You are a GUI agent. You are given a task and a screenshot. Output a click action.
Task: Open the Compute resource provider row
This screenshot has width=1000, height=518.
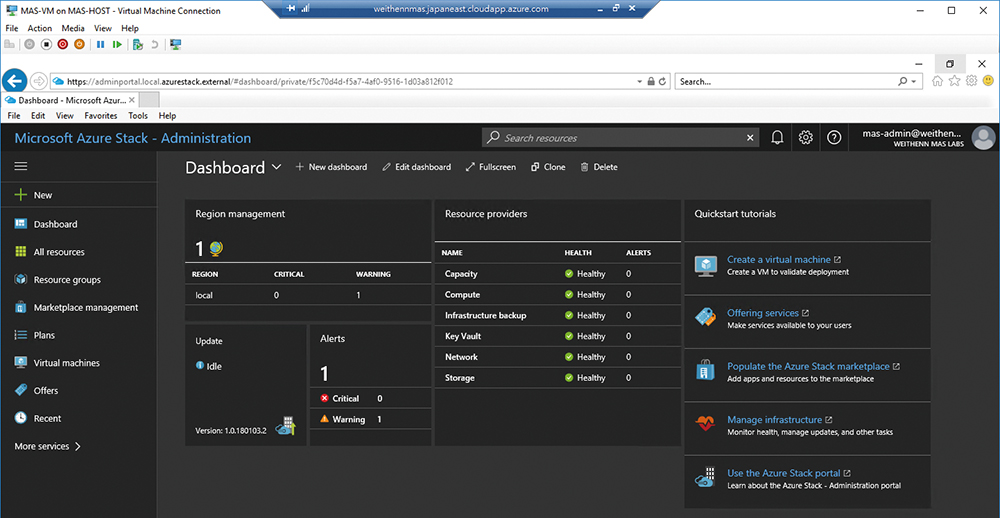(557, 295)
